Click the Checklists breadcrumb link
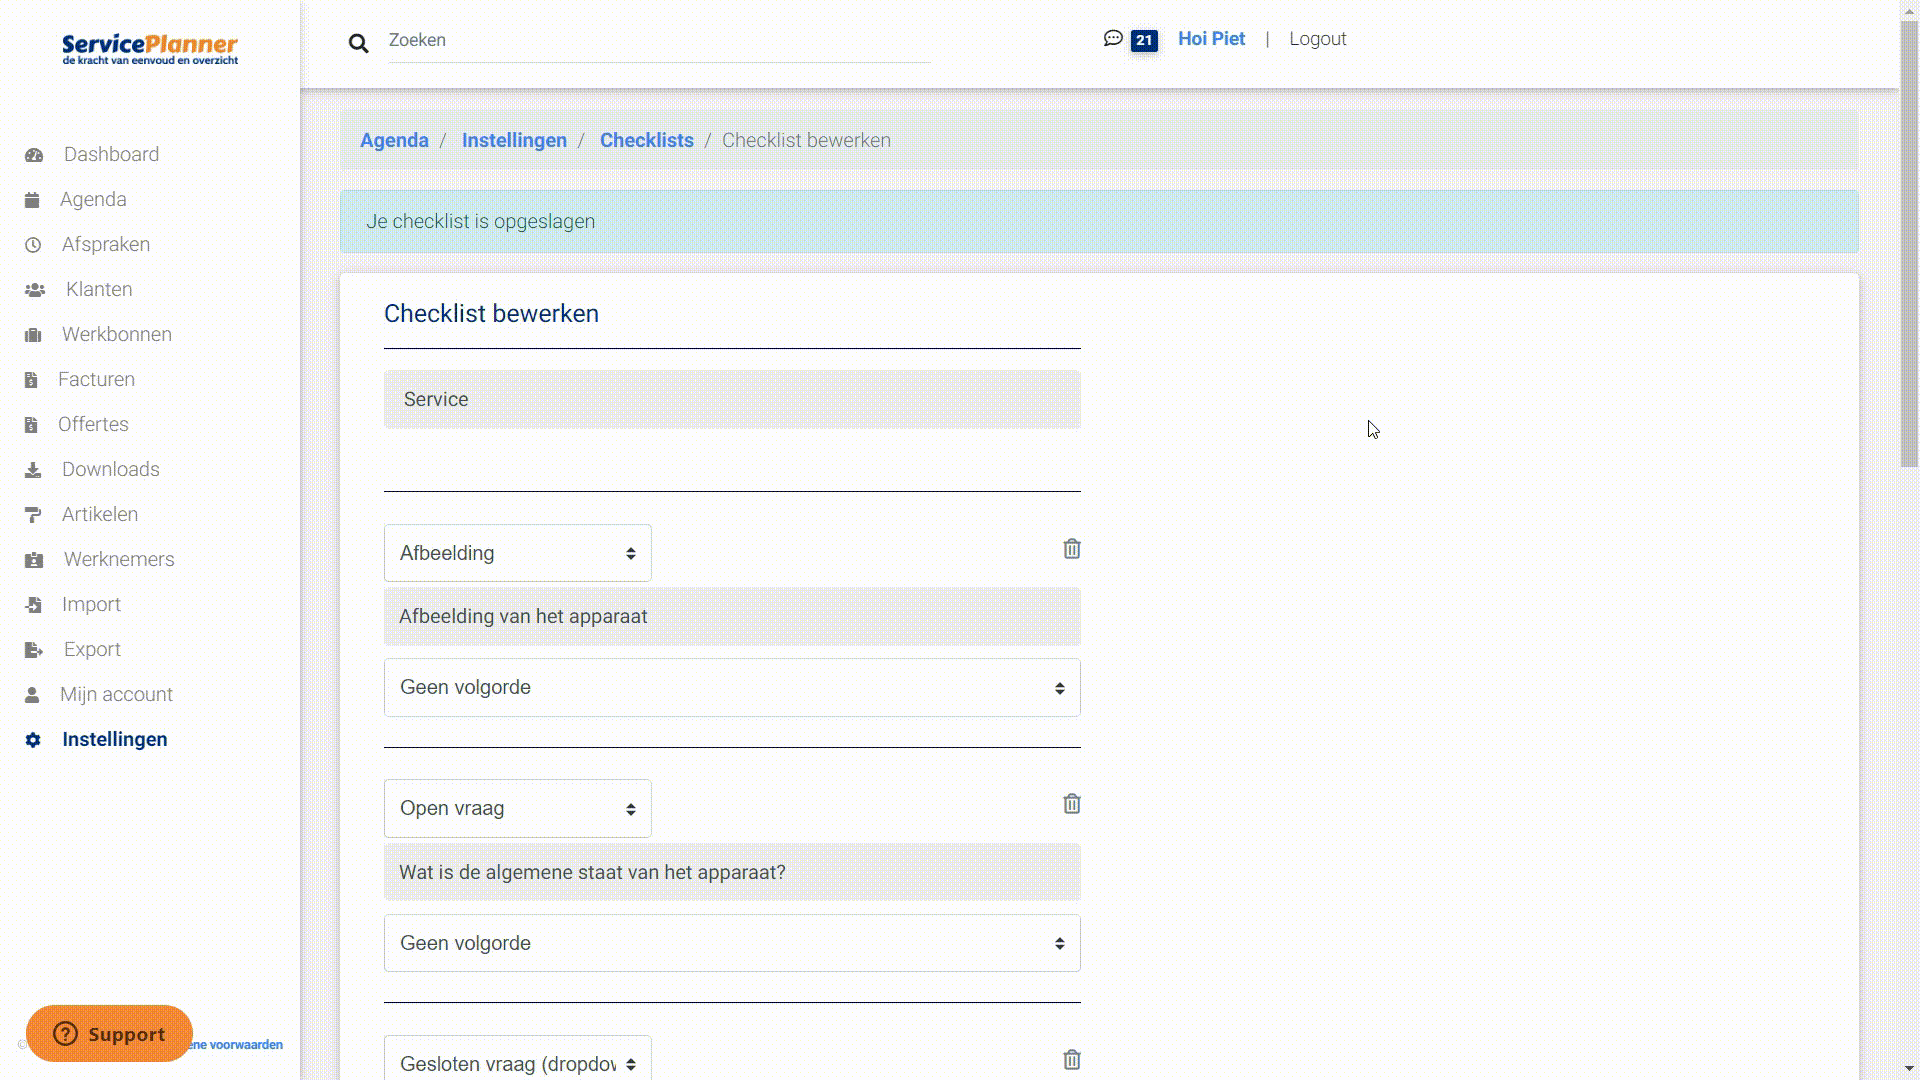The height and width of the screenshot is (1080, 1920). pos(646,140)
